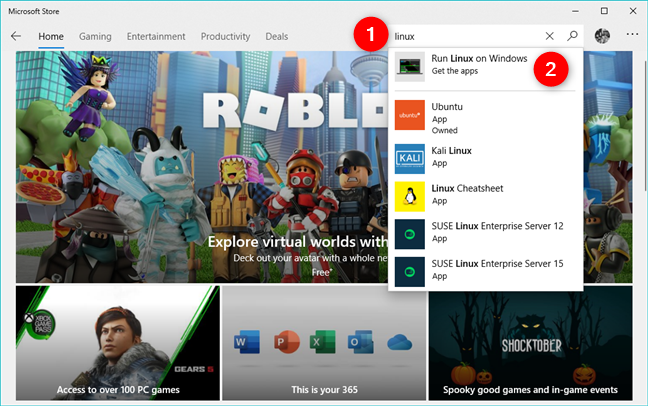Maximize the Microsoft Store window
This screenshot has width=648, height=406.
click(604, 11)
